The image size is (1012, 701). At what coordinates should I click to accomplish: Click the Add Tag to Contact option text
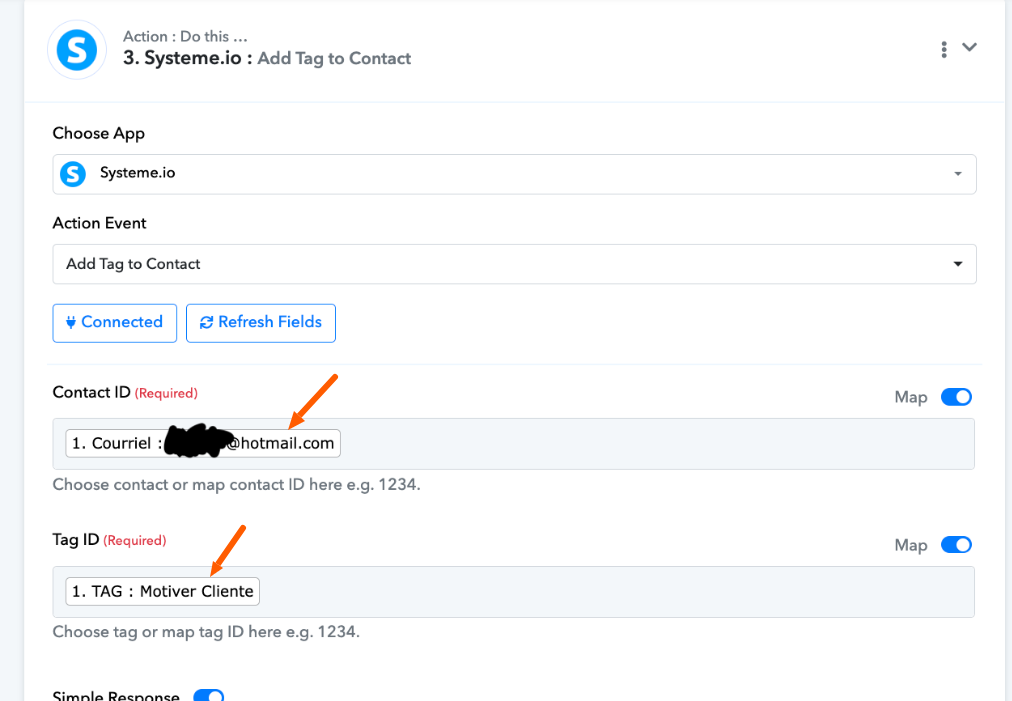tap(133, 263)
